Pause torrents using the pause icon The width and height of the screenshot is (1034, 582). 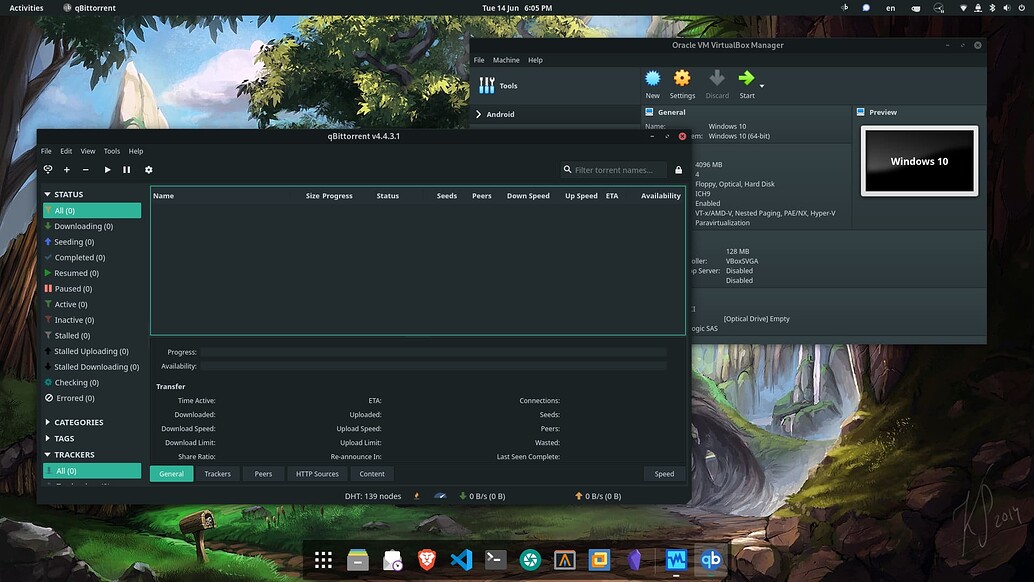[x=127, y=169]
